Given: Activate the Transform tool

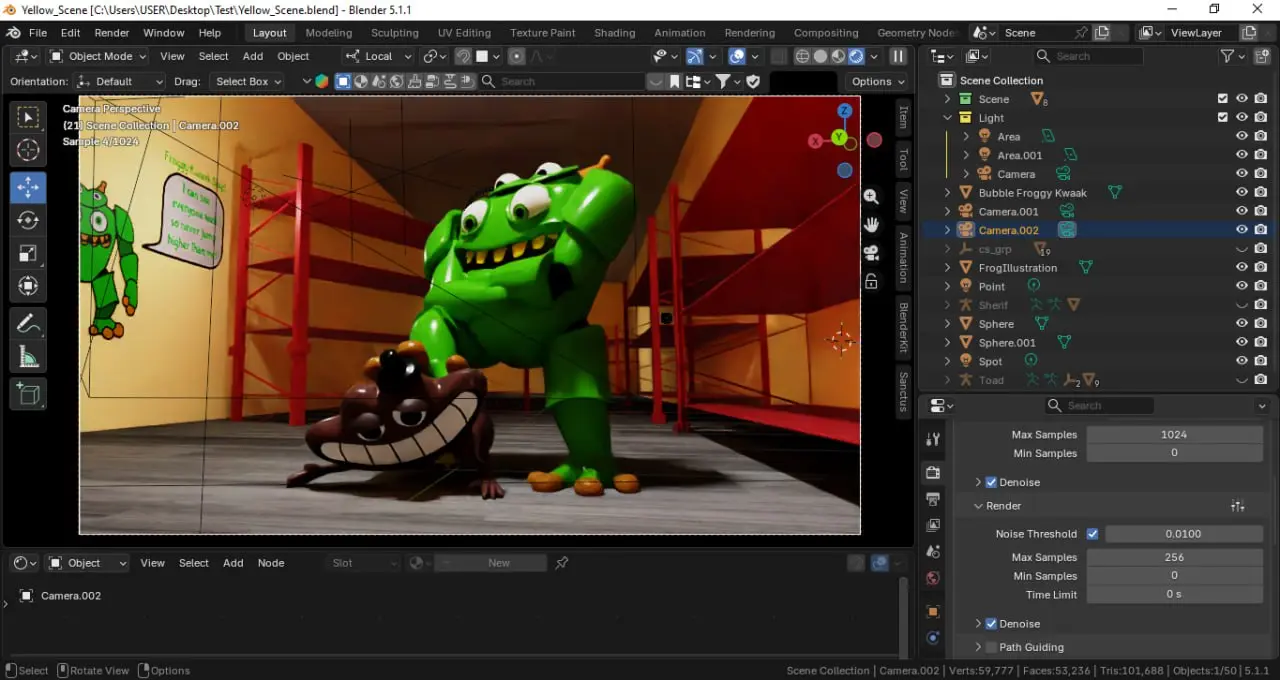Looking at the screenshot, I should (x=28, y=287).
